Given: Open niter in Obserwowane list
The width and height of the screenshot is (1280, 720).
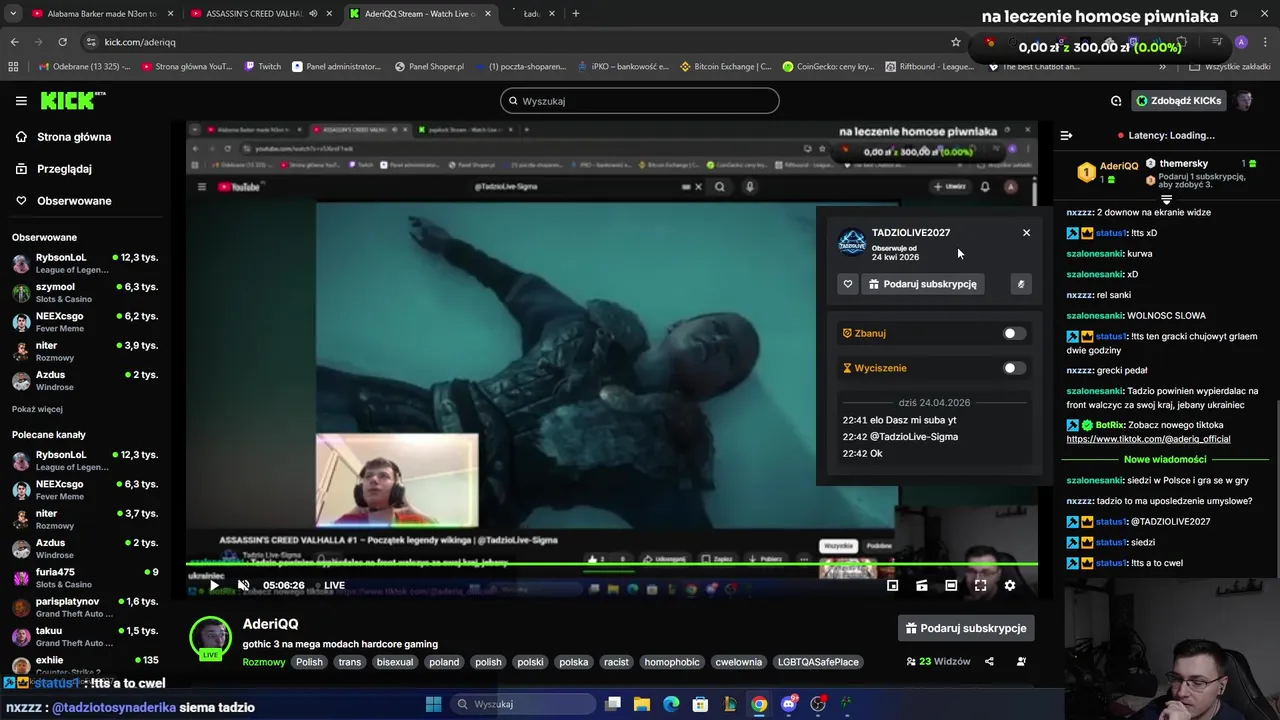Looking at the screenshot, I should point(85,351).
